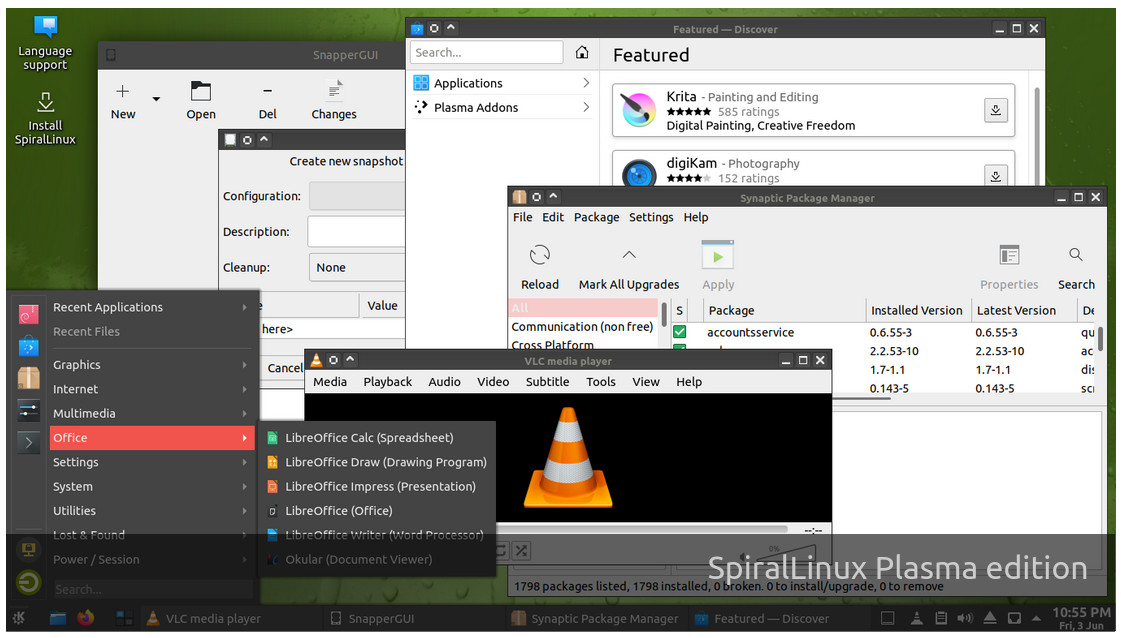Click the Discover shopping-bag favorite in launcher

click(x=29, y=346)
